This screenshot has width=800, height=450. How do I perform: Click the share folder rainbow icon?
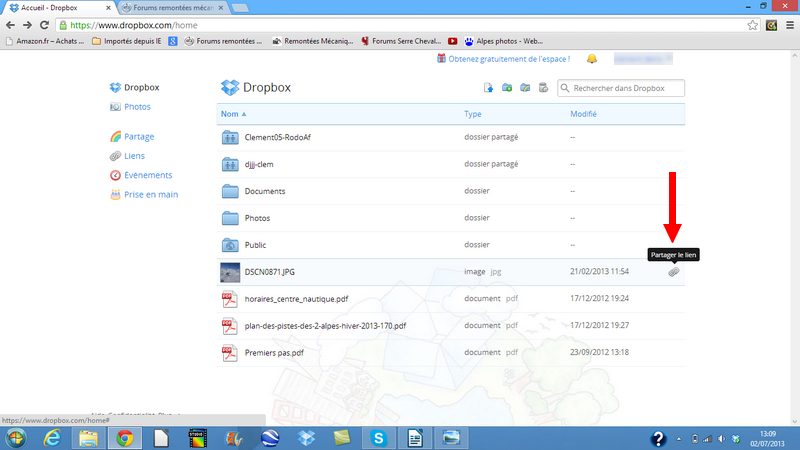pos(525,88)
